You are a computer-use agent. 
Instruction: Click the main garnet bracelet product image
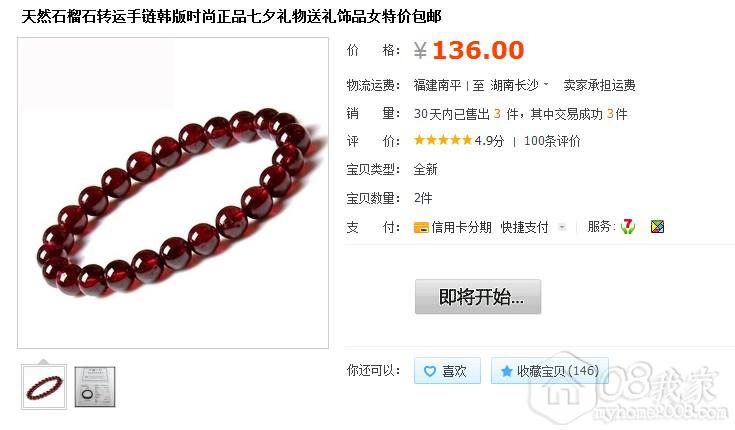173,193
